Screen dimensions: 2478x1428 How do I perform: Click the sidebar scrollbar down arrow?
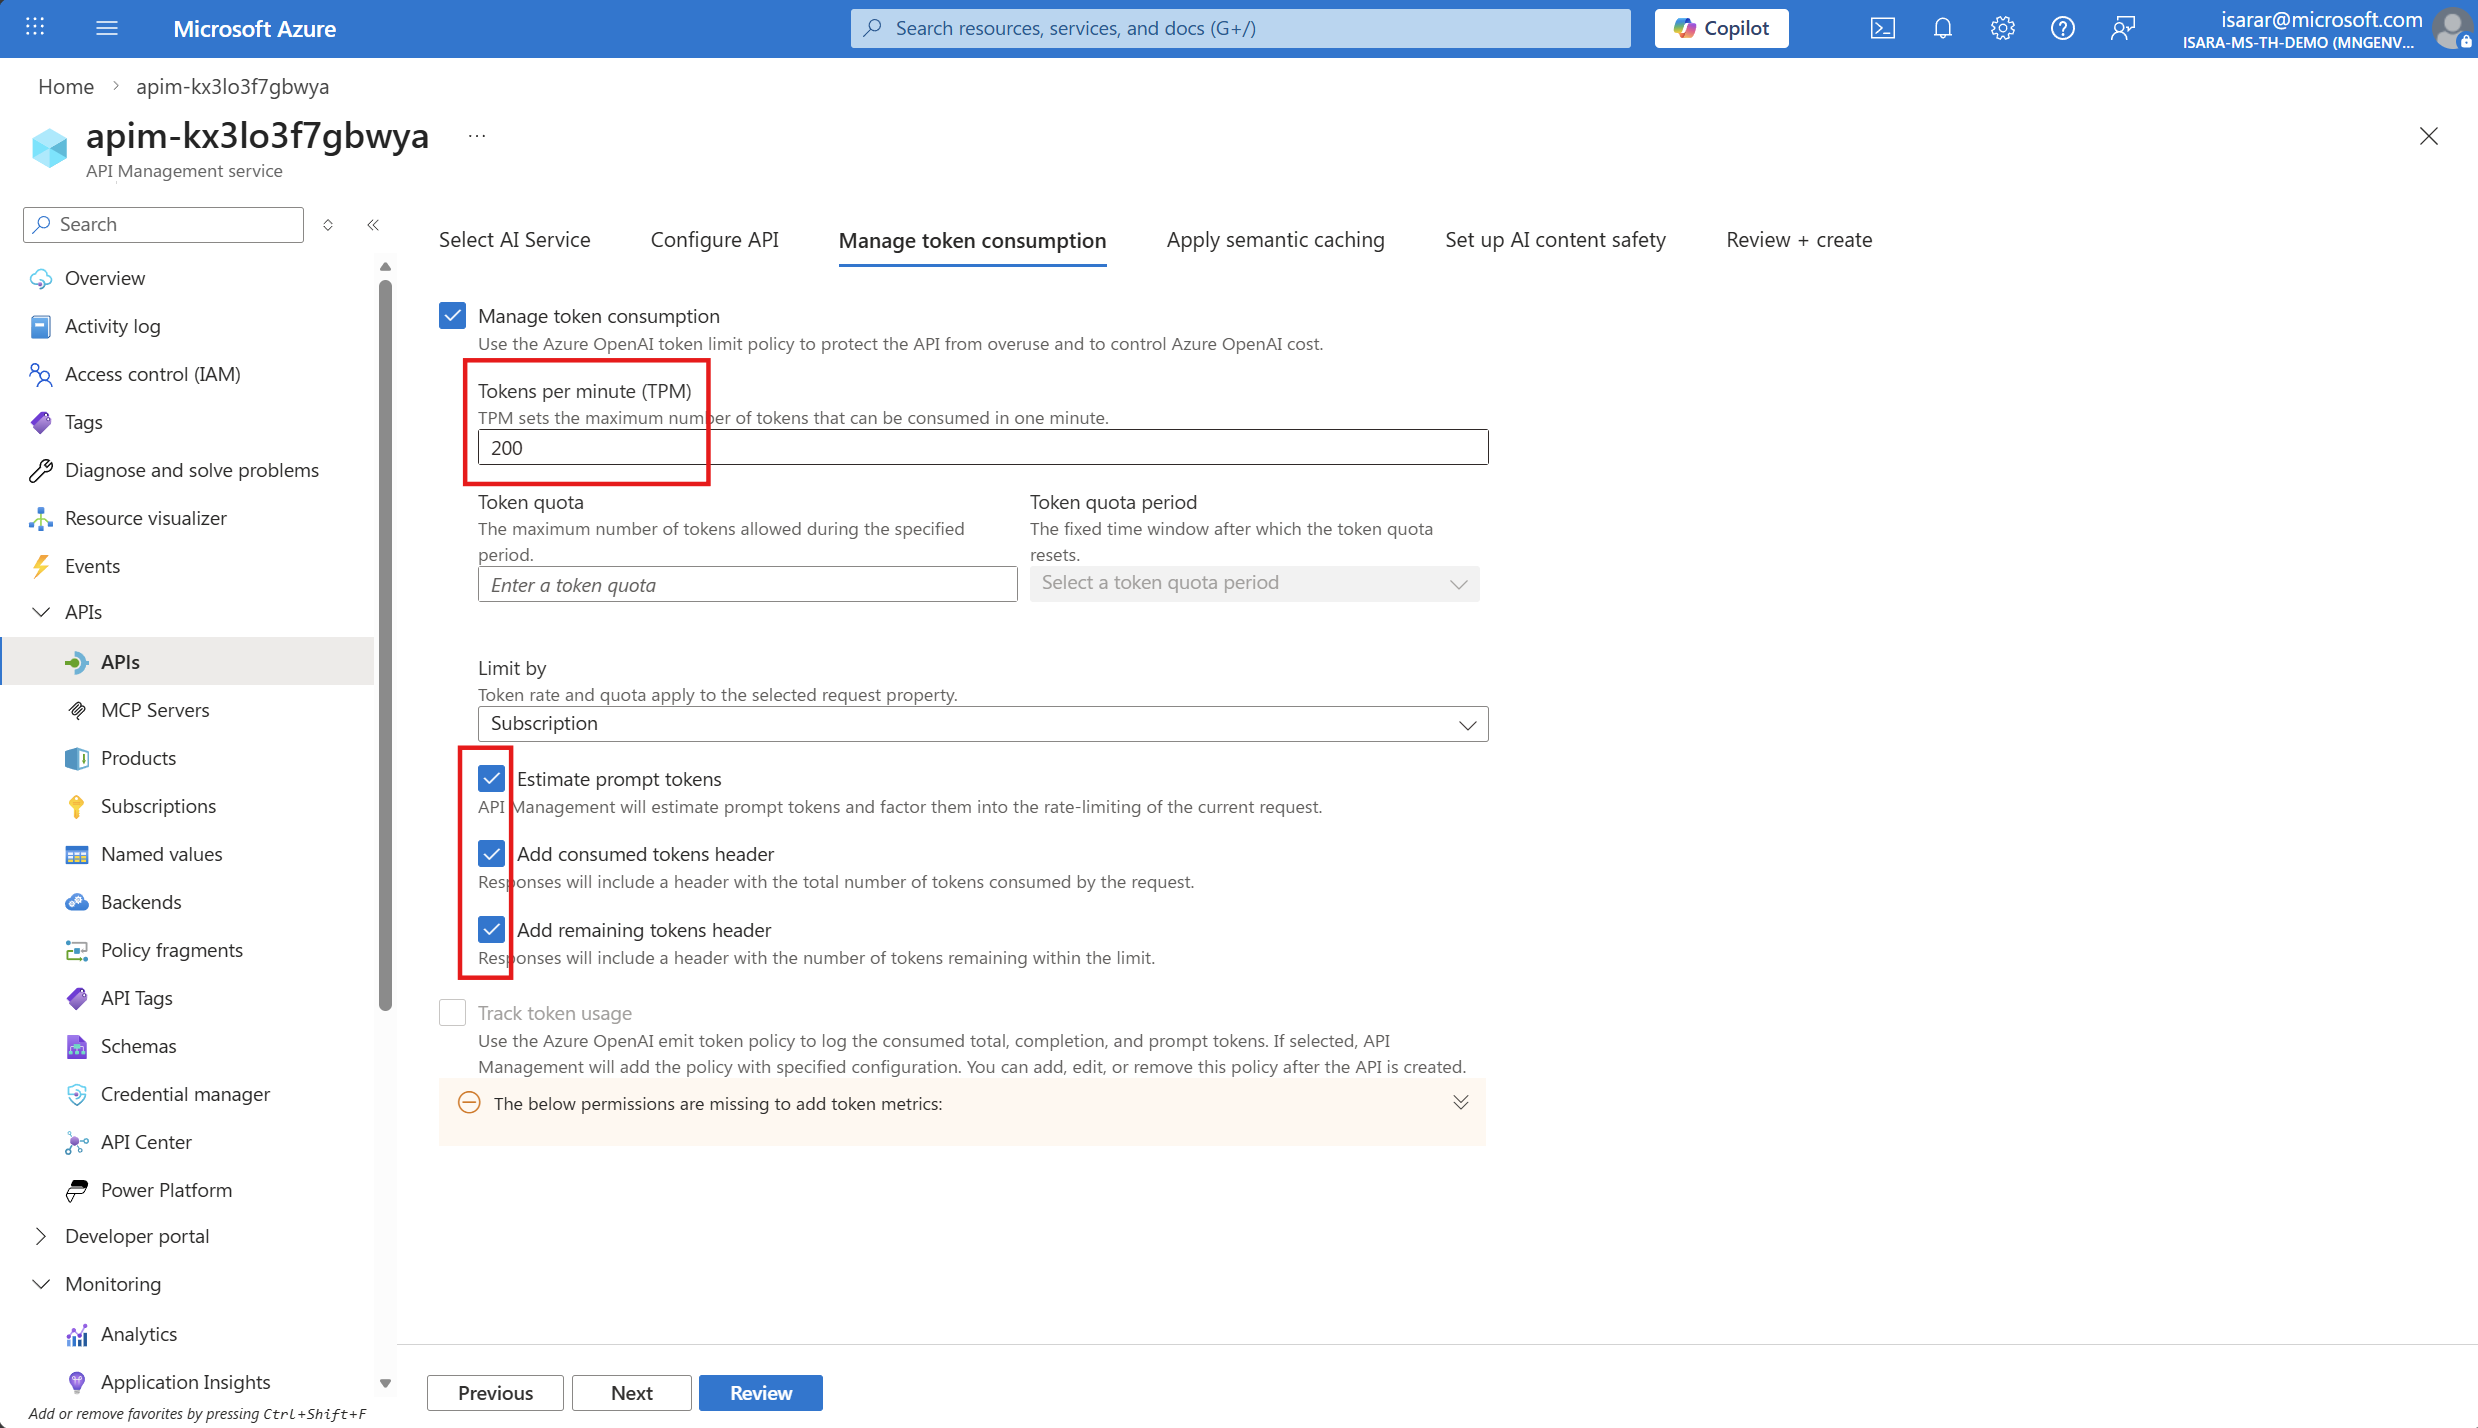(385, 1384)
